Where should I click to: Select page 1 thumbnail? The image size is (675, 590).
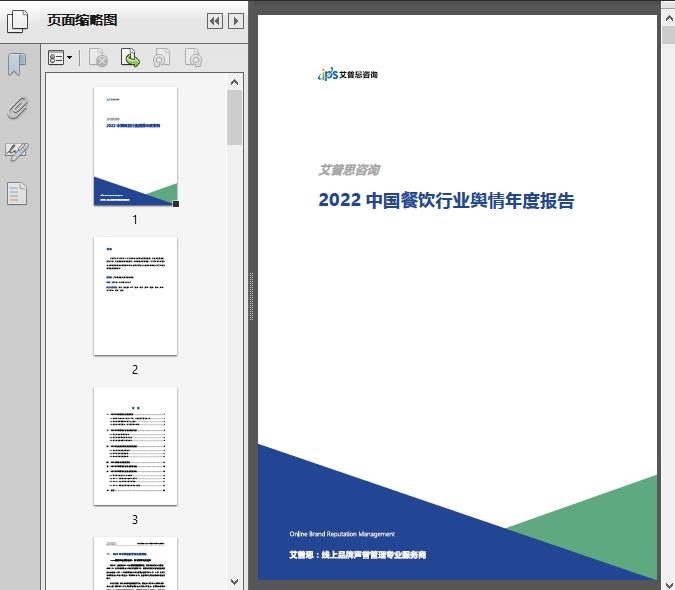[136, 146]
